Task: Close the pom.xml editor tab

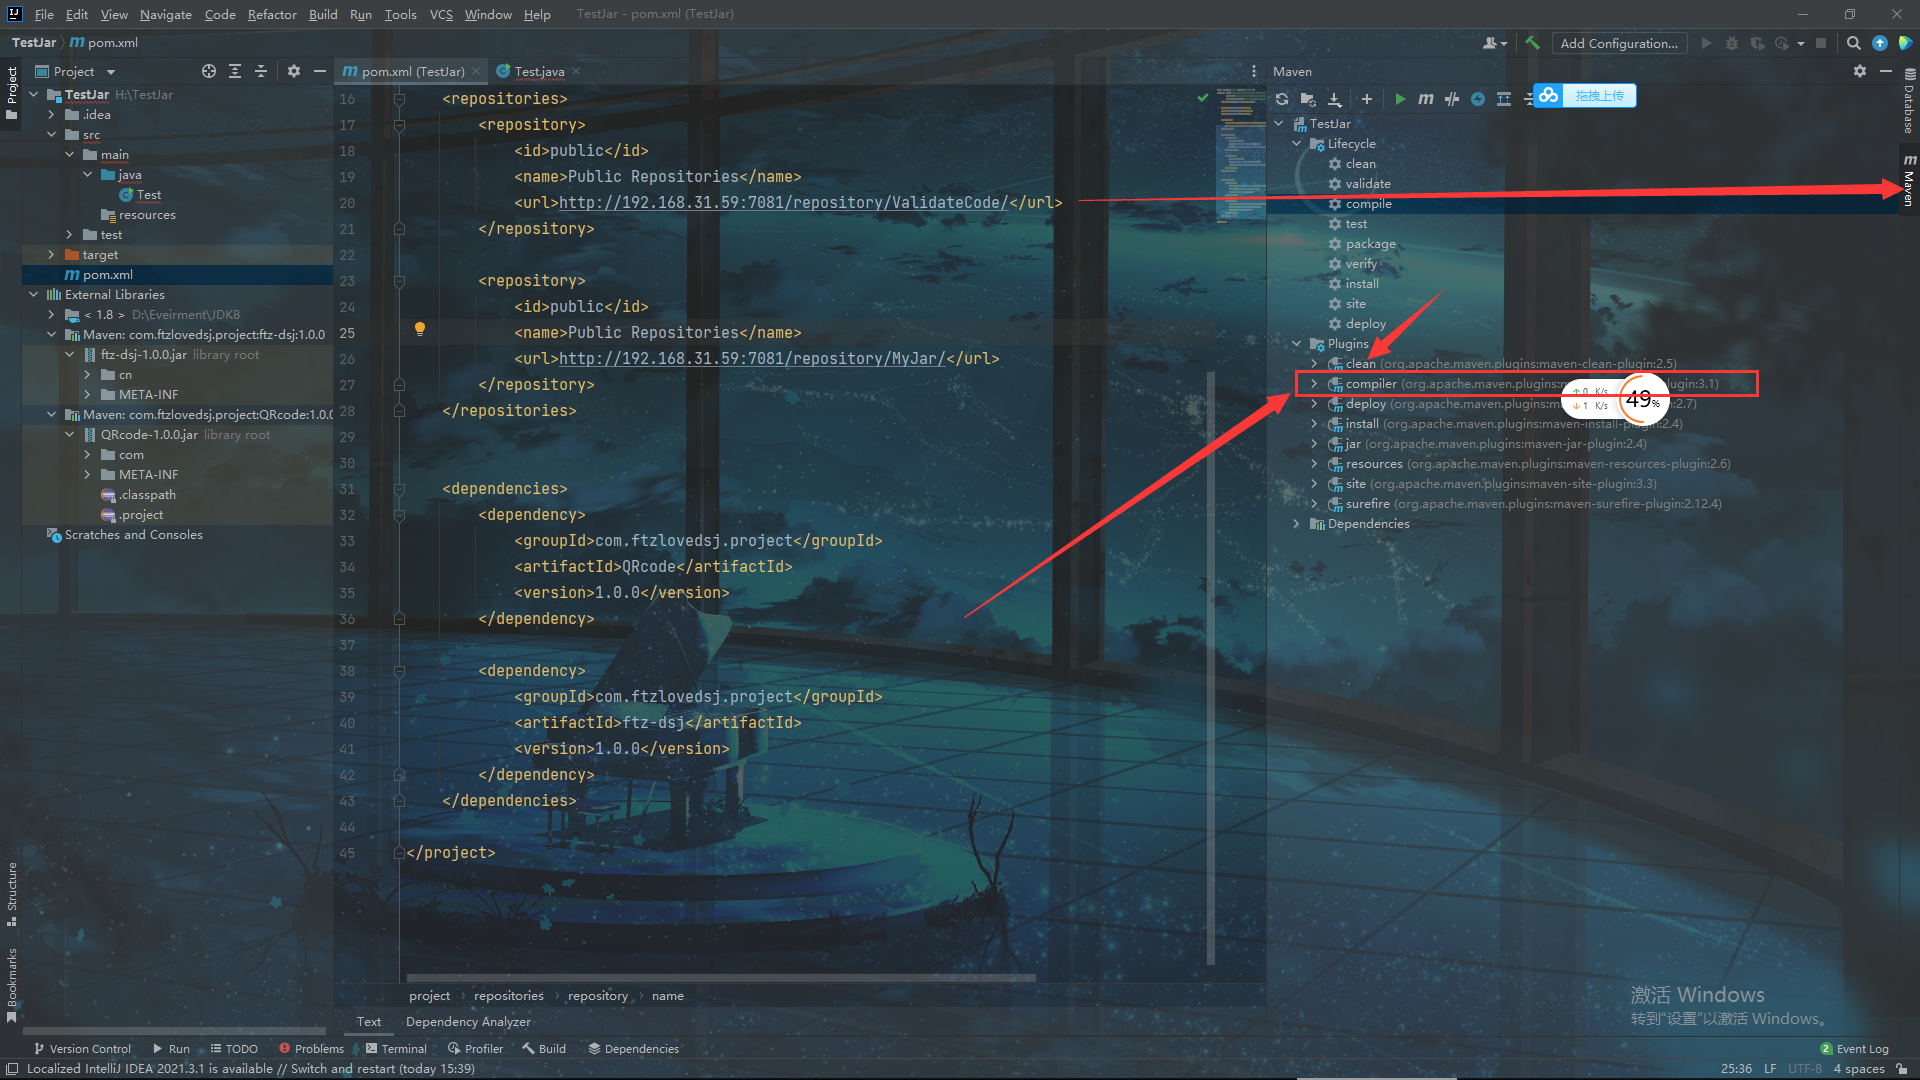Action: pyautogui.click(x=476, y=71)
